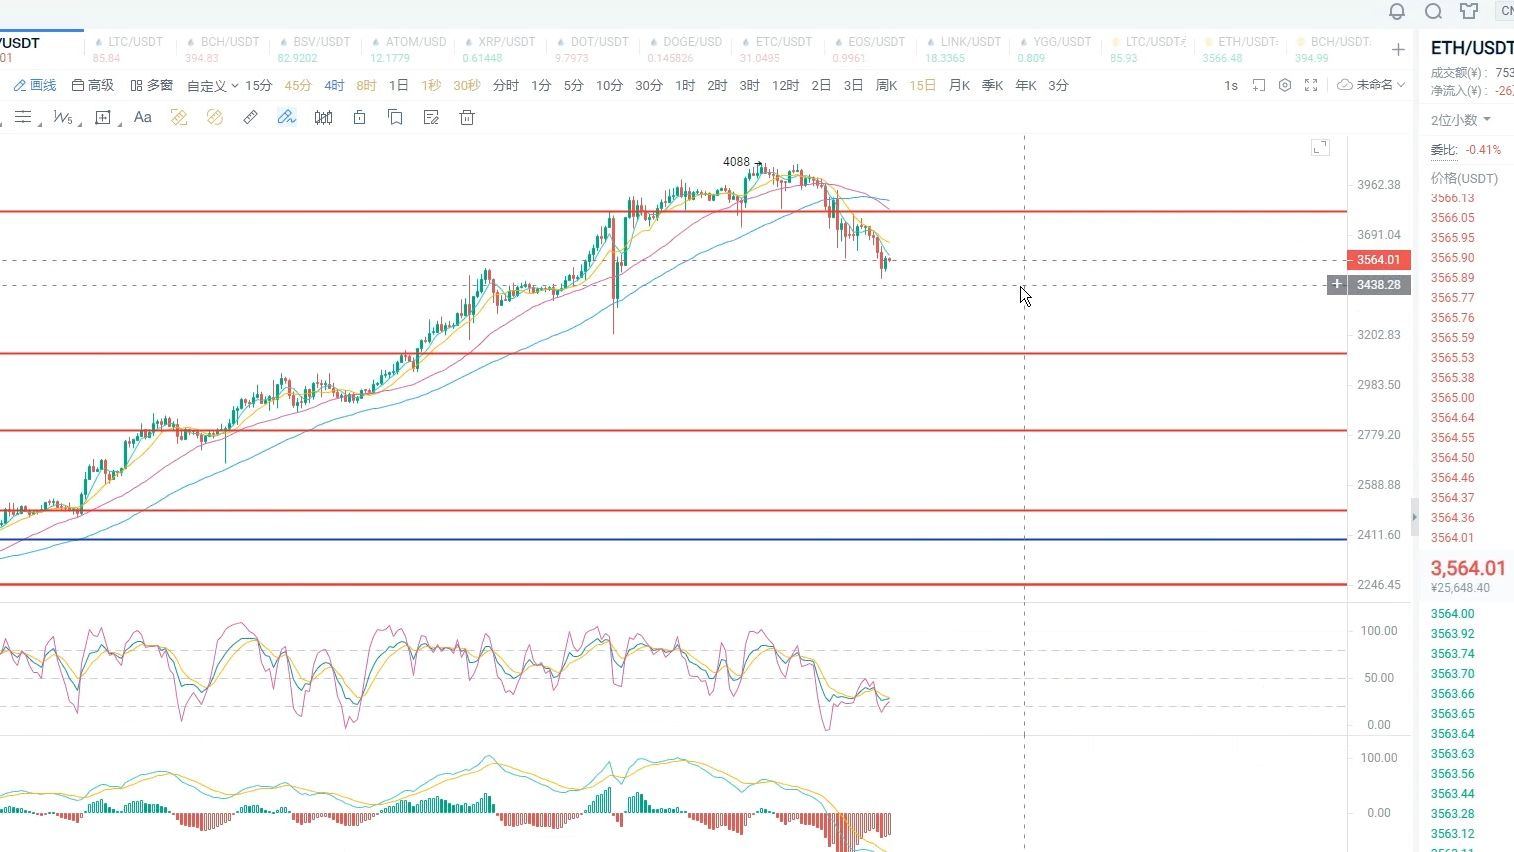Select the top red horizontal resistance line
The width and height of the screenshot is (1514, 852).
(x=673, y=212)
